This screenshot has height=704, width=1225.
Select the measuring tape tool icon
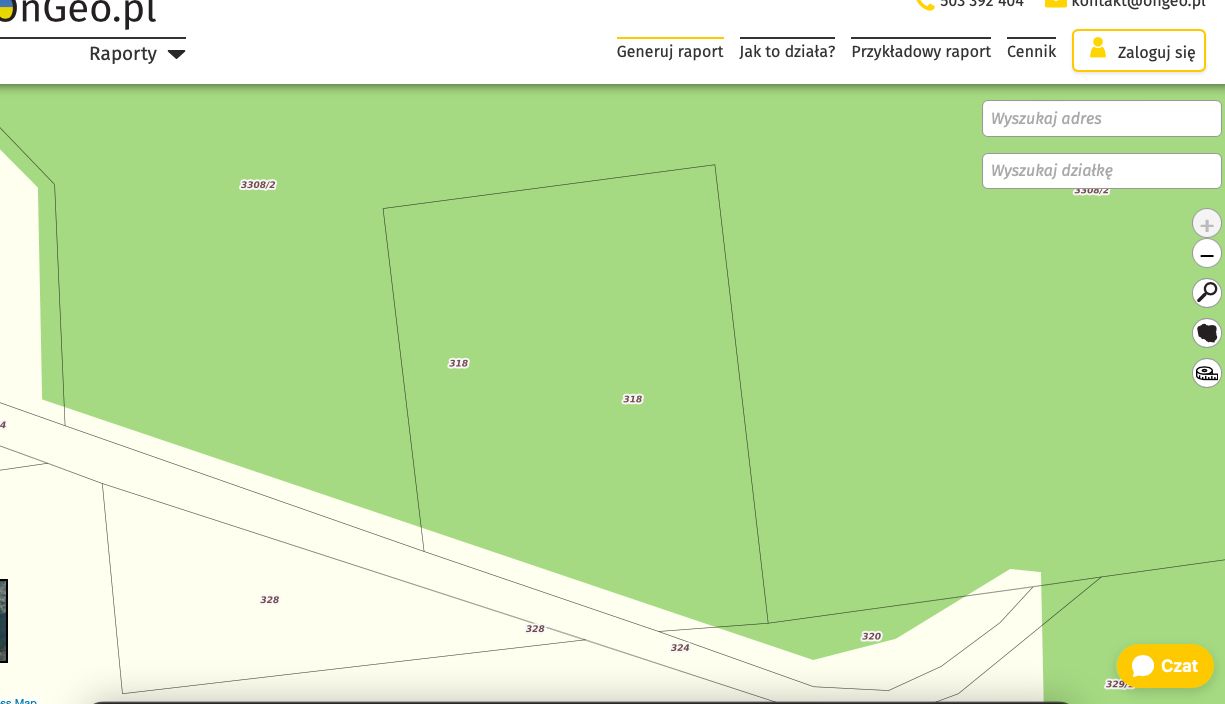(1207, 373)
